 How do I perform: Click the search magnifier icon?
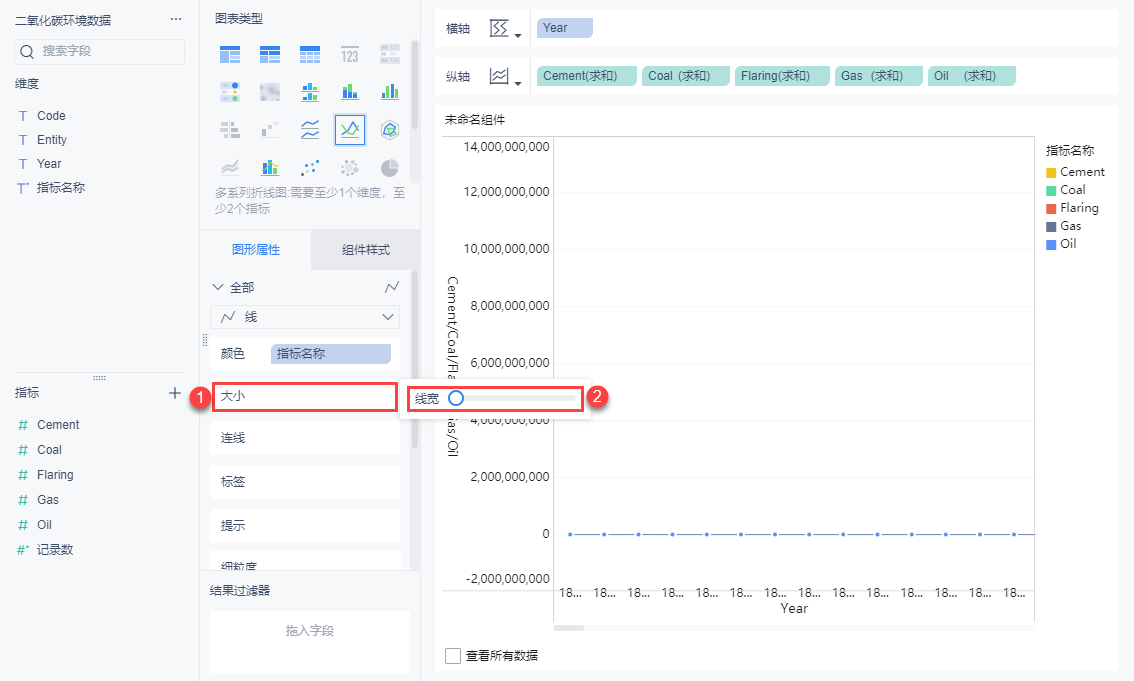point(27,51)
